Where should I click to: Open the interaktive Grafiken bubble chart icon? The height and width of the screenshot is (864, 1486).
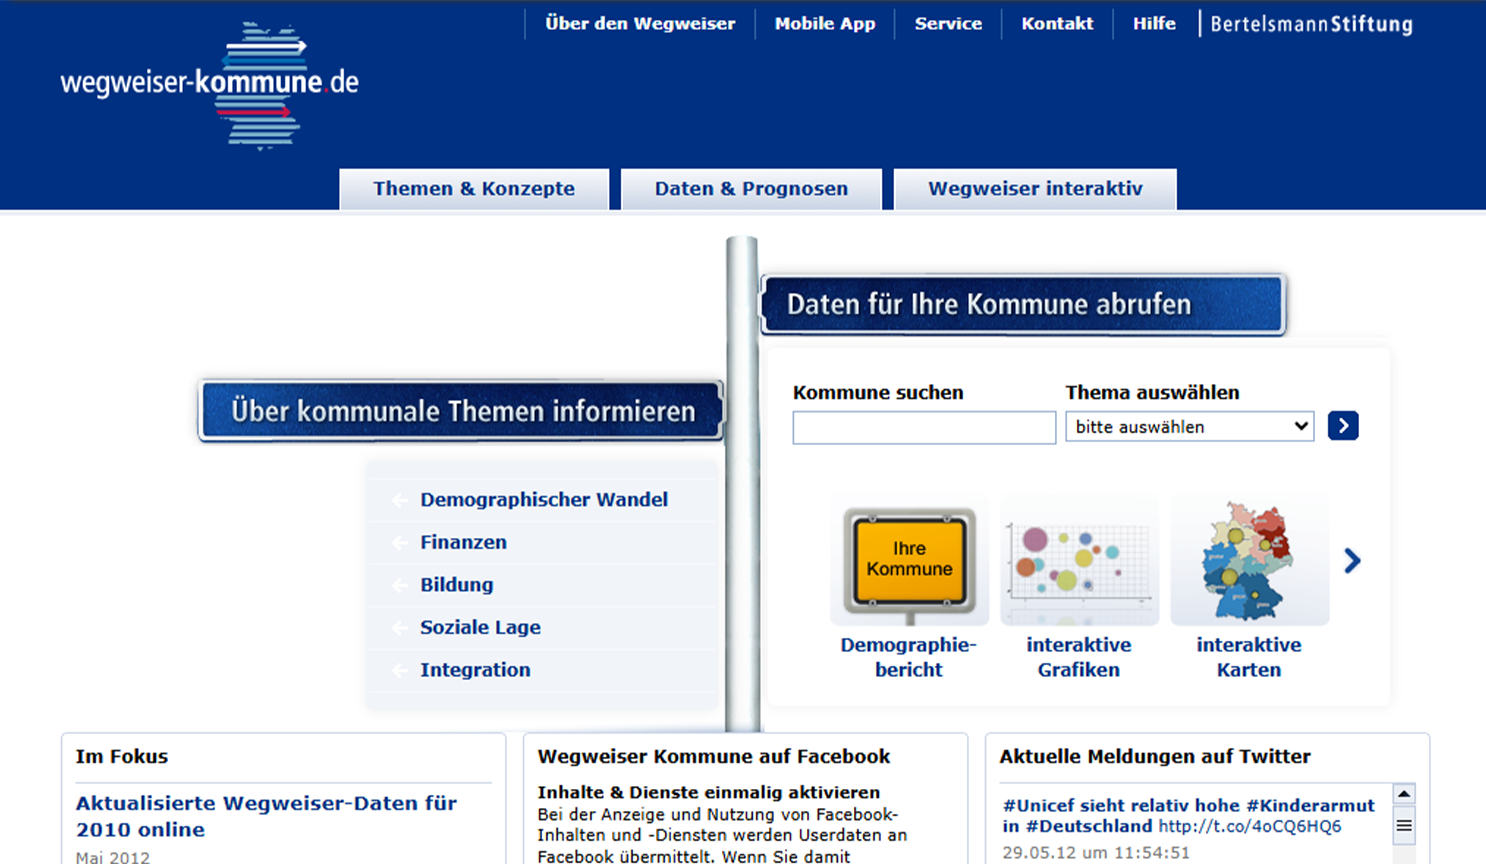pyautogui.click(x=1079, y=560)
